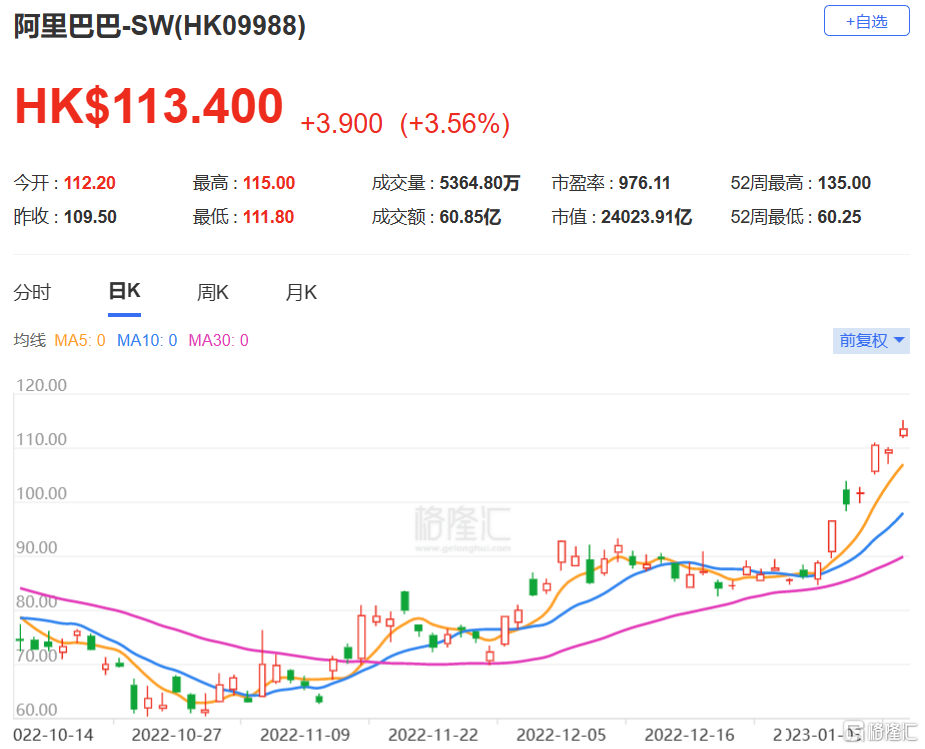Click the MA30 moving average label
The image size is (925, 749).
click(x=218, y=340)
